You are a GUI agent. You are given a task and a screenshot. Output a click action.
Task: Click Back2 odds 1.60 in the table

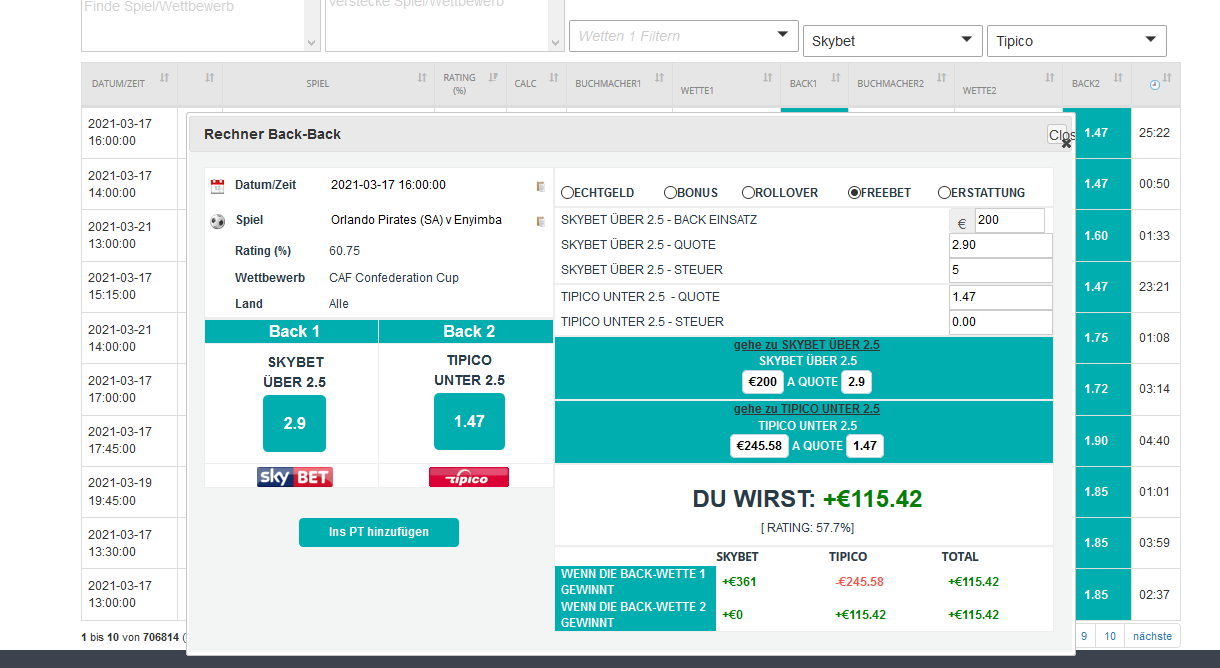[1097, 236]
